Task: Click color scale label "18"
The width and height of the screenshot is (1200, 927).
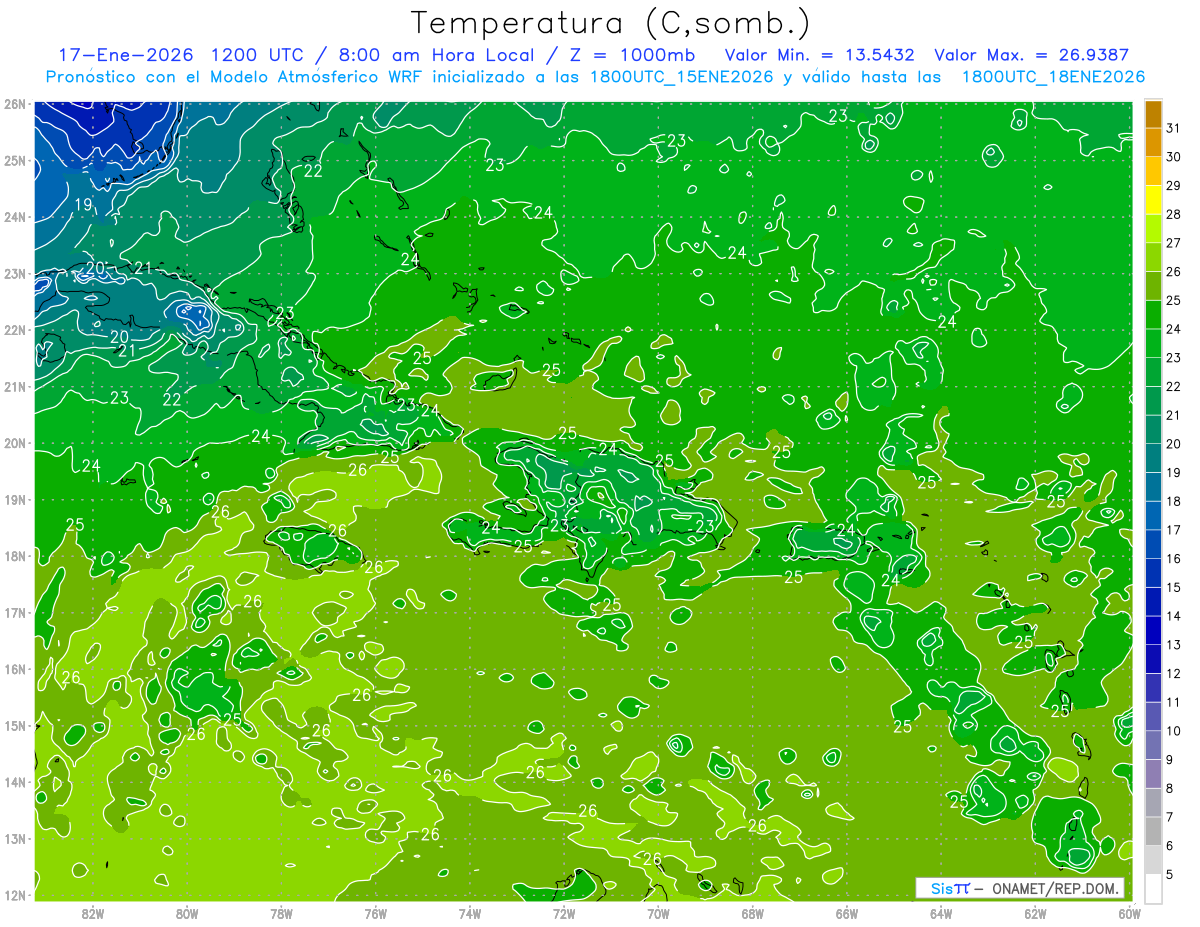Action: point(1173,501)
